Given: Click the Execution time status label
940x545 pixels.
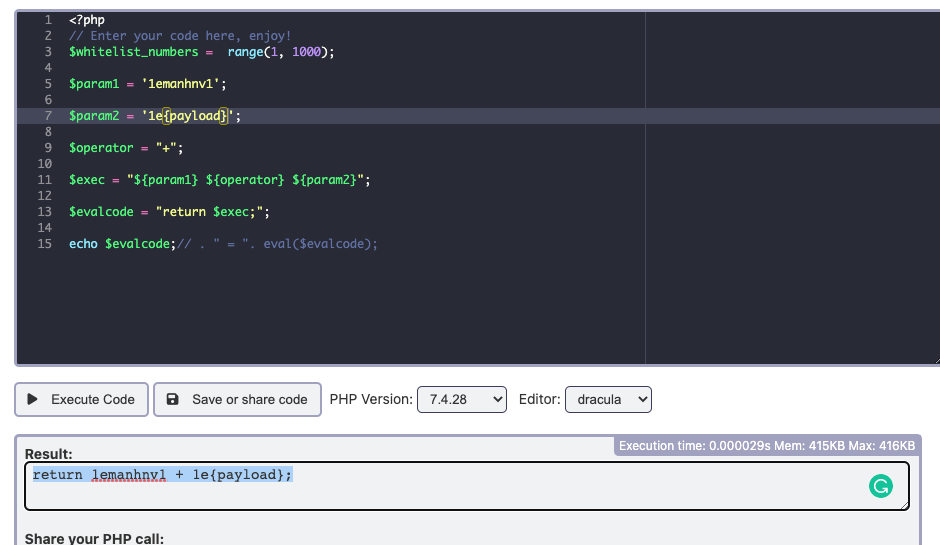Looking at the screenshot, I should [x=767, y=446].
